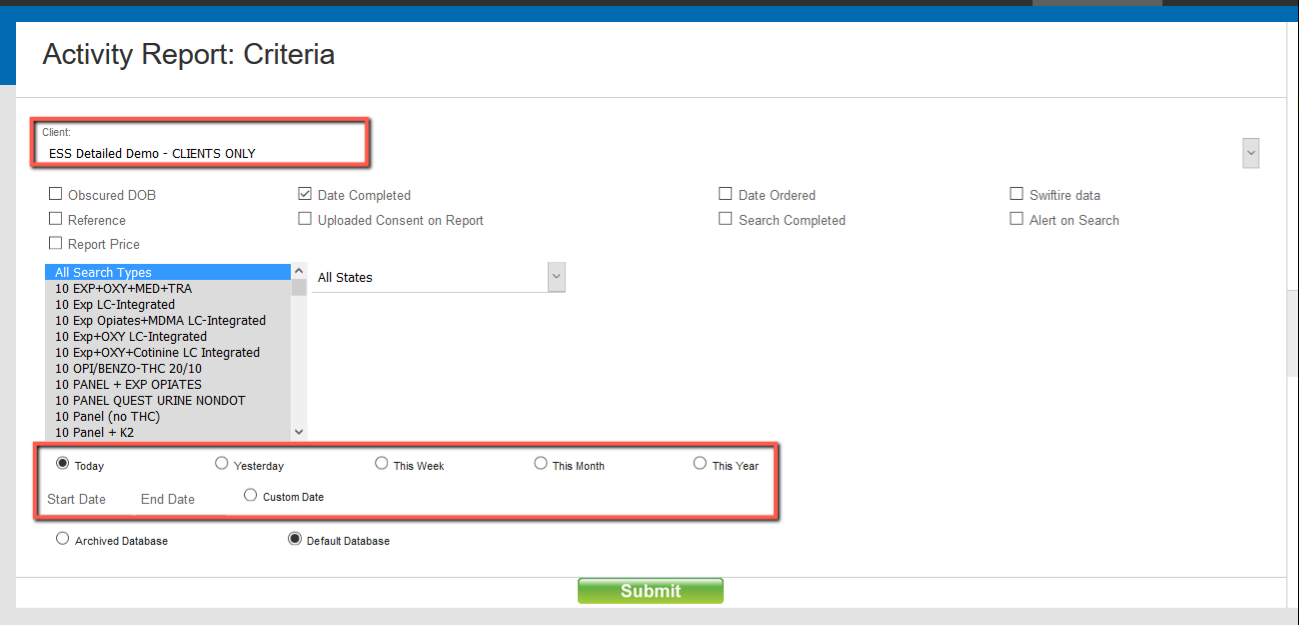Select the Today radio button
The image size is (1299, 625).
pyautogui.click(x=62, y=463)
